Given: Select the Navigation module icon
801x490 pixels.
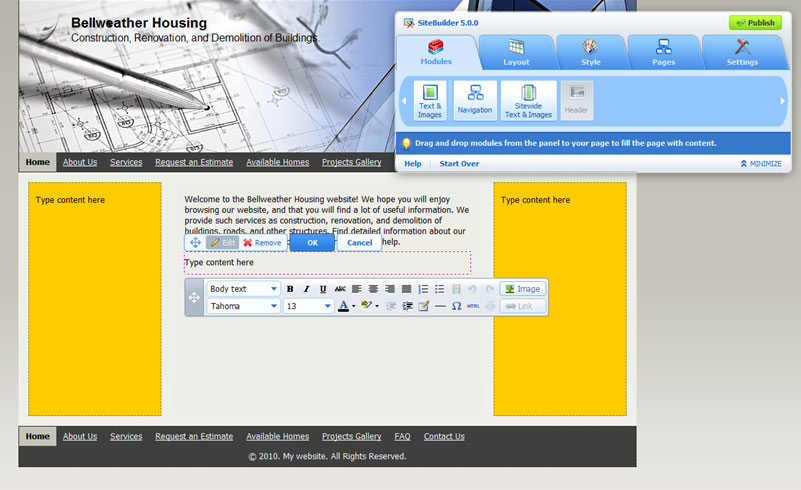Looking at the screenshot, I should point(475,101).
